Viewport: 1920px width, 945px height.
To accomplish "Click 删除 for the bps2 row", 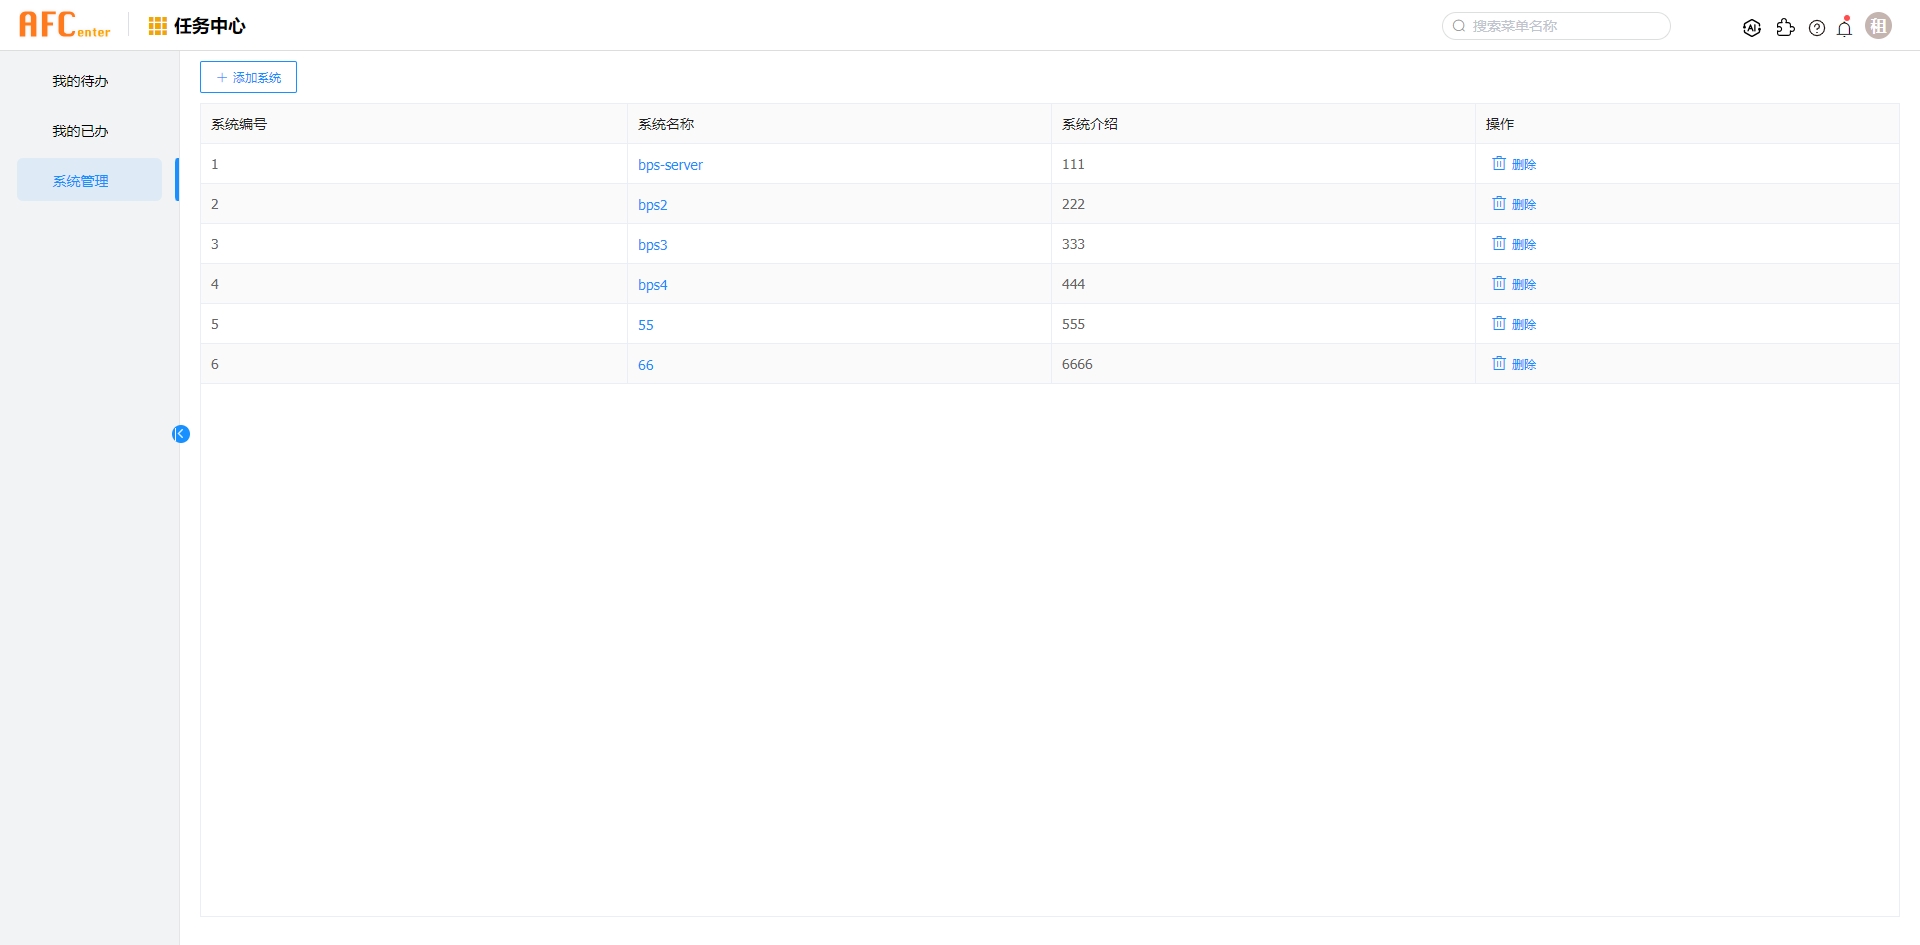I will (1523, 204).
